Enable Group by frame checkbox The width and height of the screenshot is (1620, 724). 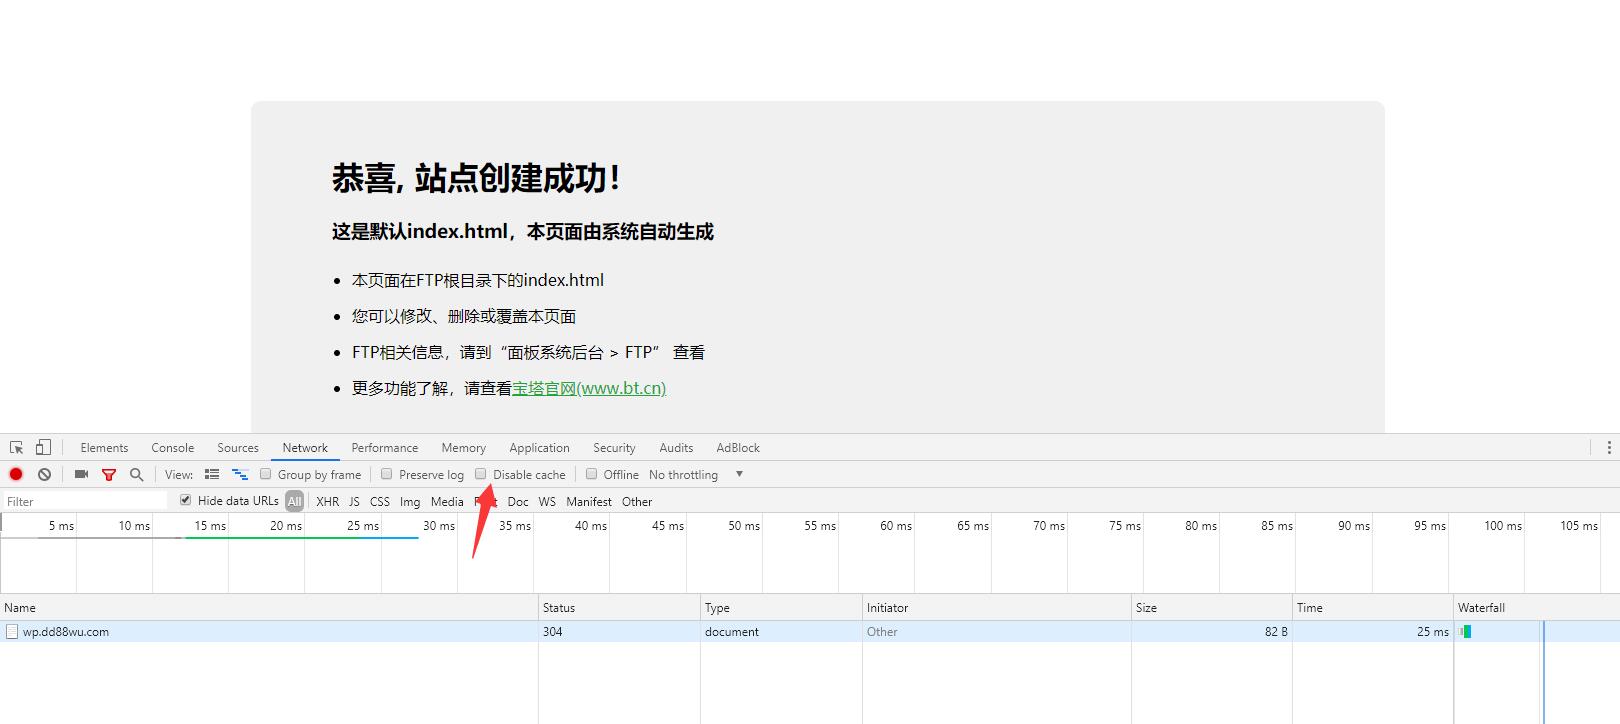[x=266, y=474]
